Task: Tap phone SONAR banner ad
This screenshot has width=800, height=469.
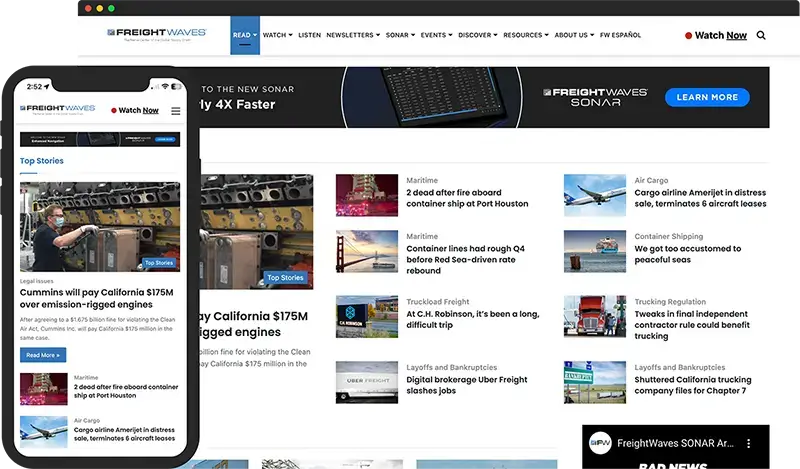Action: [100, 139]
